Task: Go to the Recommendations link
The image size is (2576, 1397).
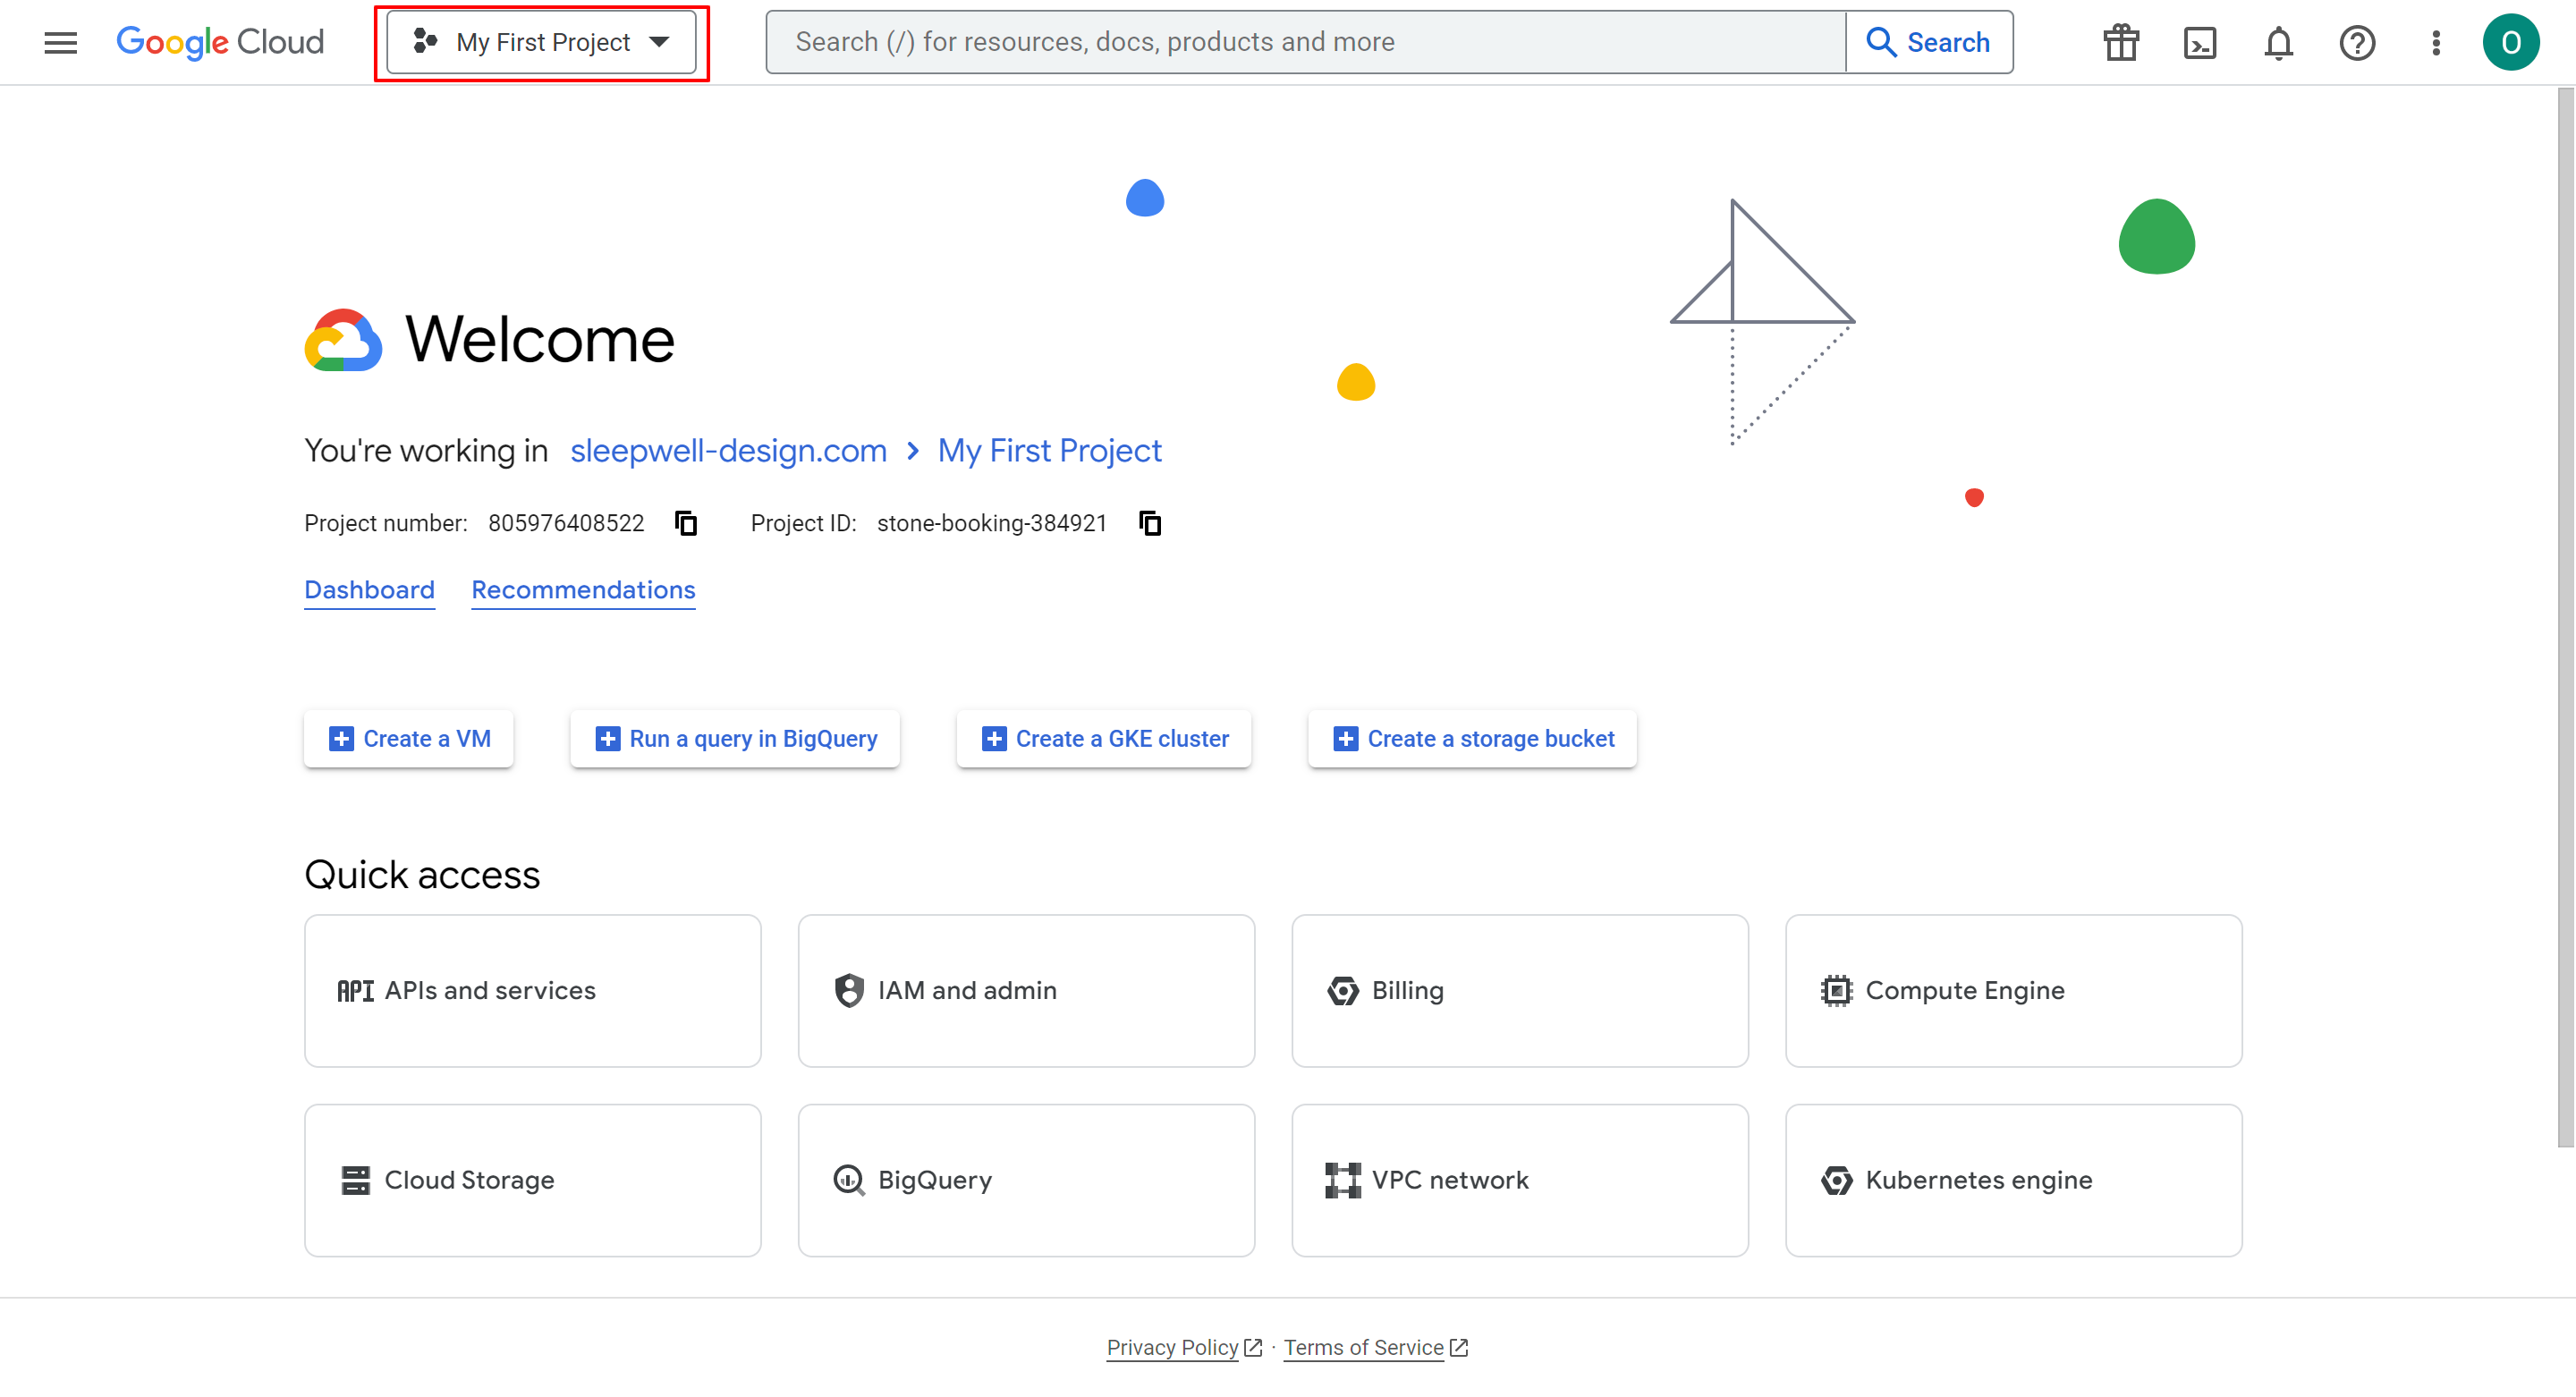Action: pos(583,590)
